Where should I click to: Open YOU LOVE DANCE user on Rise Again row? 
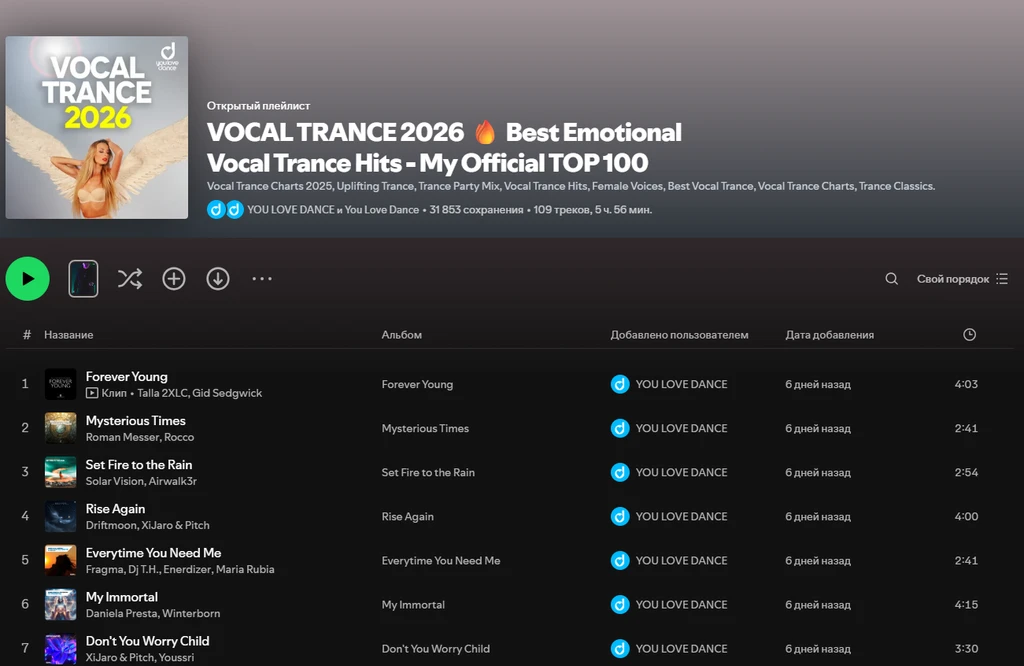point(681,516)
